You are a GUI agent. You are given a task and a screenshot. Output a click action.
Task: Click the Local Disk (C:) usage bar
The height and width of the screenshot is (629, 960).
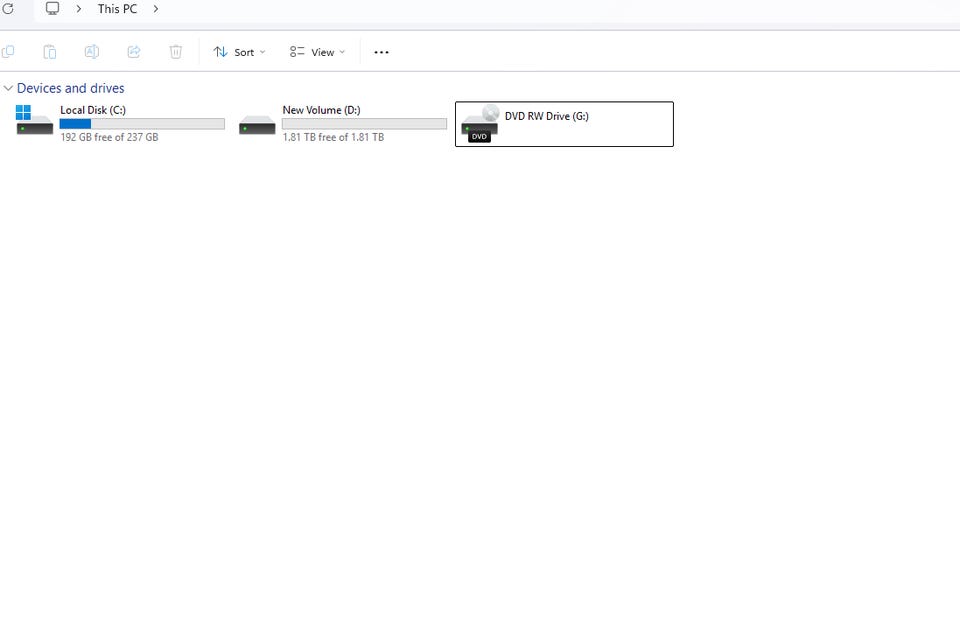(142, 124)
